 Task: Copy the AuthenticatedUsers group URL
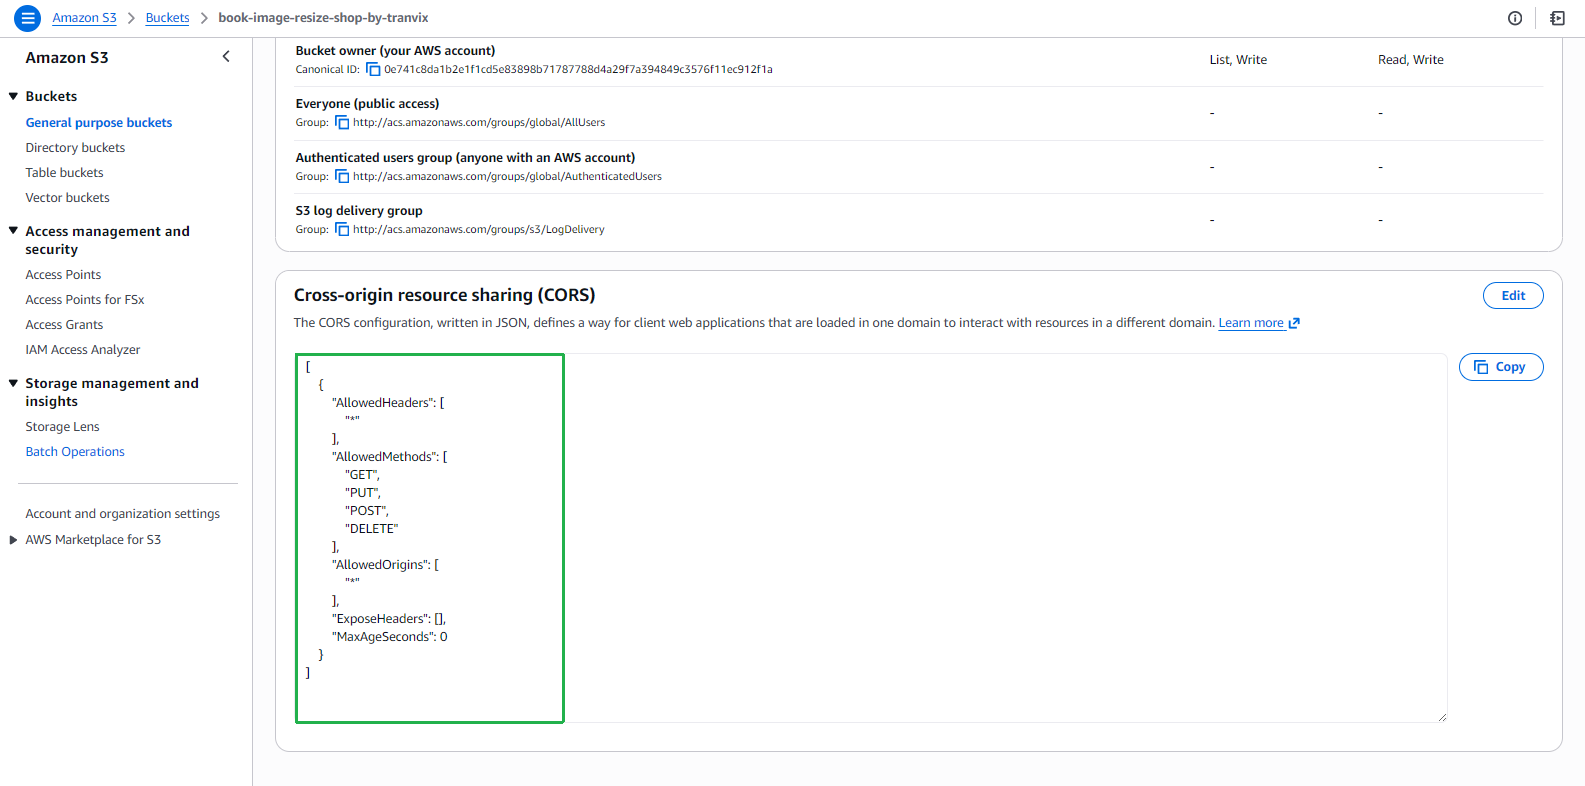[x=342, y=176]
